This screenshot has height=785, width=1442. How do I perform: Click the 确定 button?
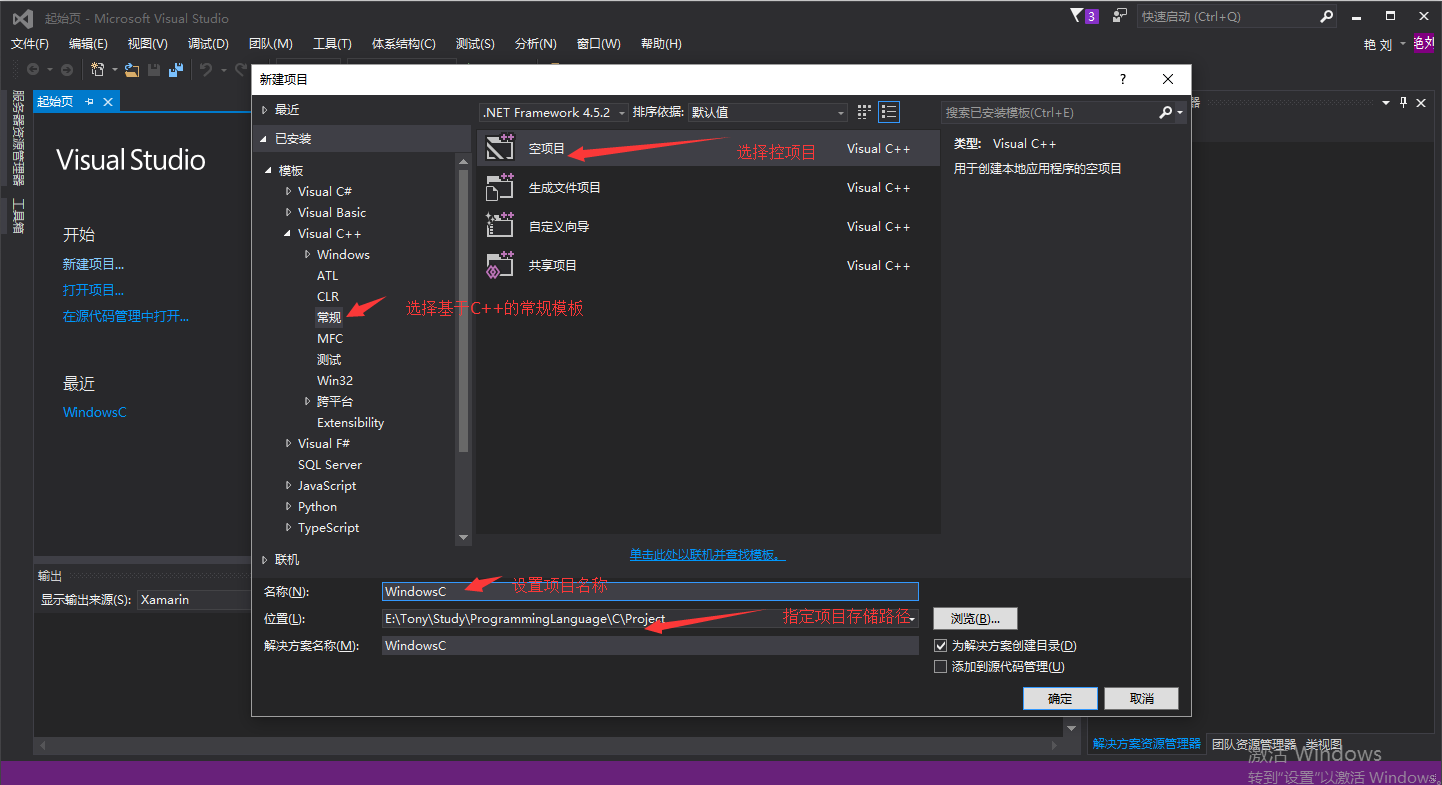click(1060, 698)
